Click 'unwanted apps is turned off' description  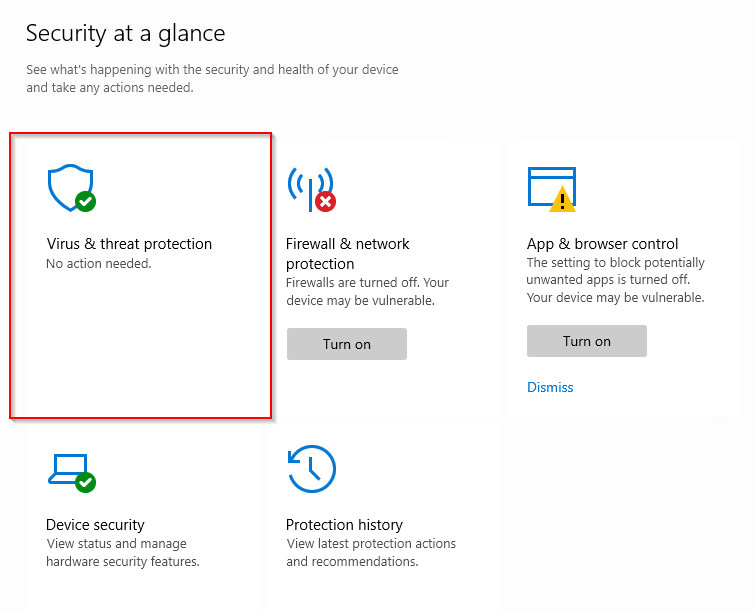[616, 280]
